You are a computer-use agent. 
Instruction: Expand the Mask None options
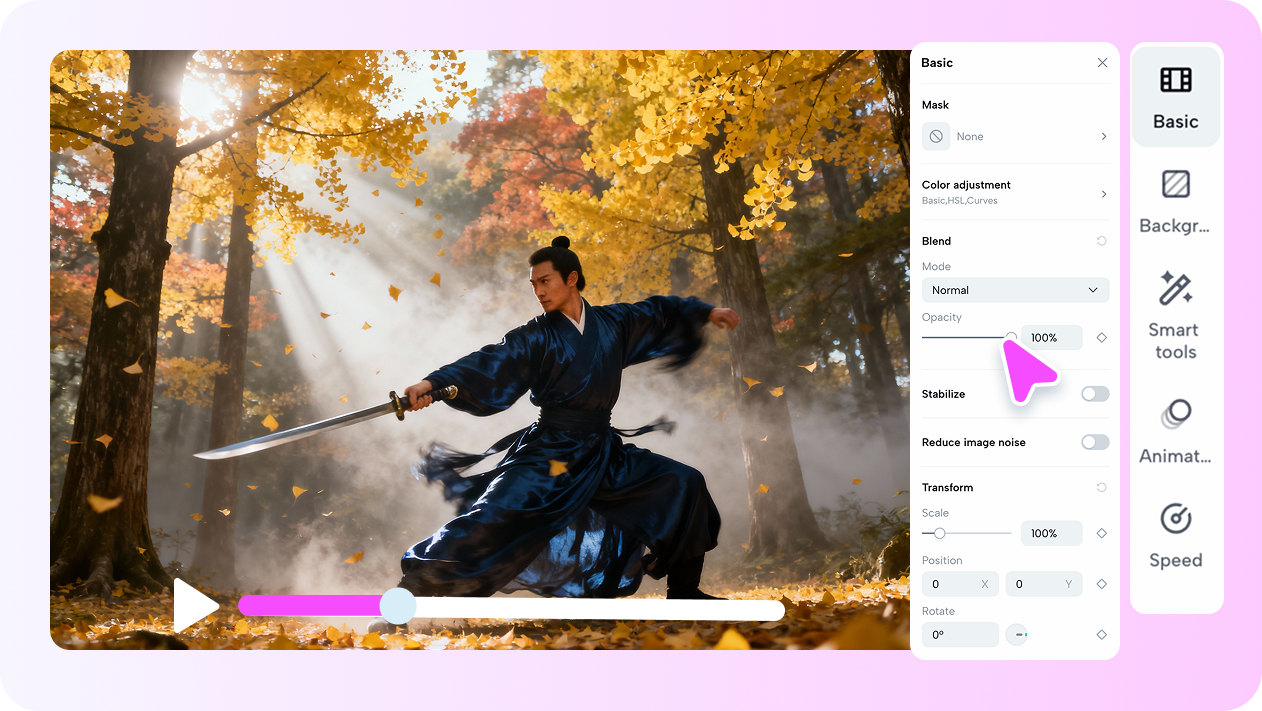[1104, 136]
